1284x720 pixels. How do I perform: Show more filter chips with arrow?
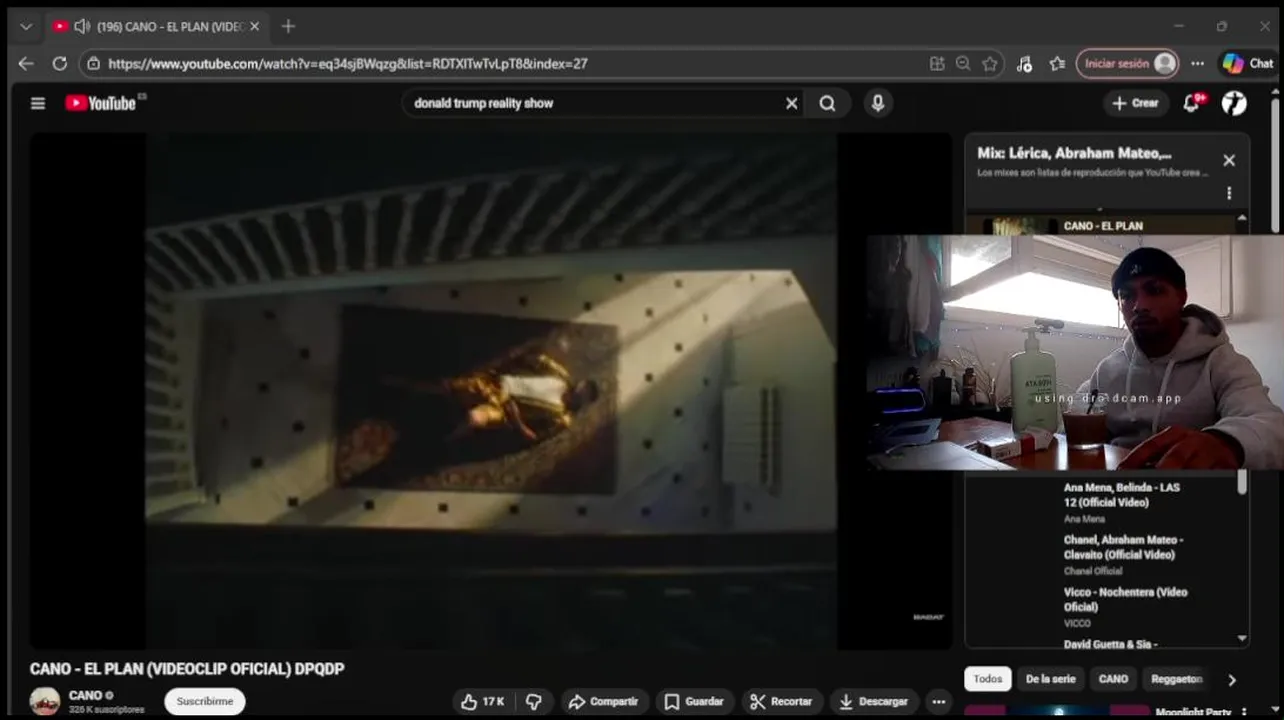1231,679
